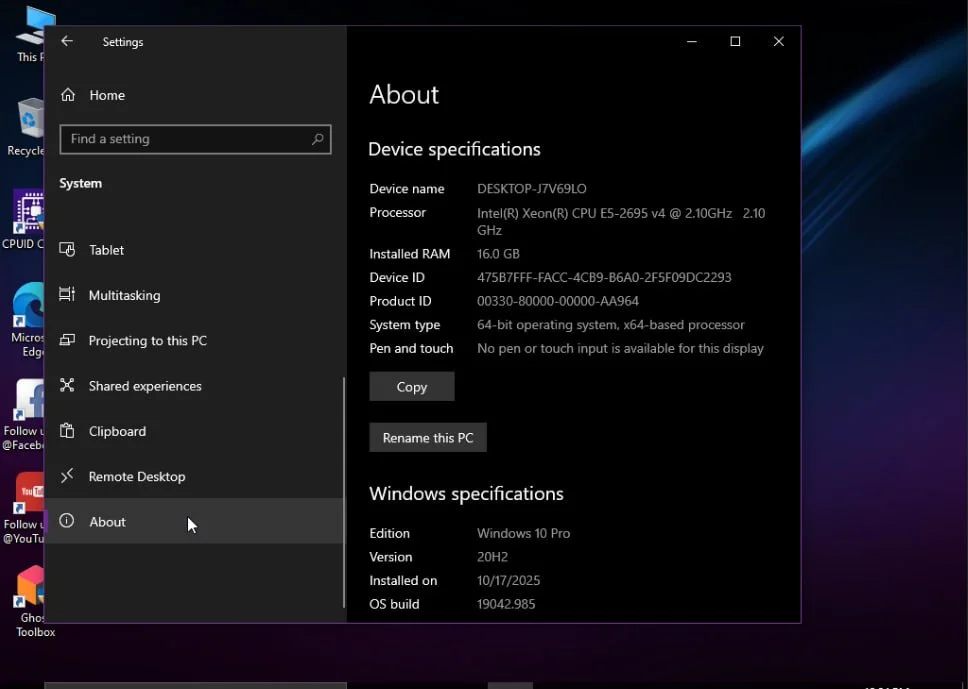The height and width of the screenshot is (689, 968).
Task: Click the Device ID value text
Action: (x=604, y=277)
